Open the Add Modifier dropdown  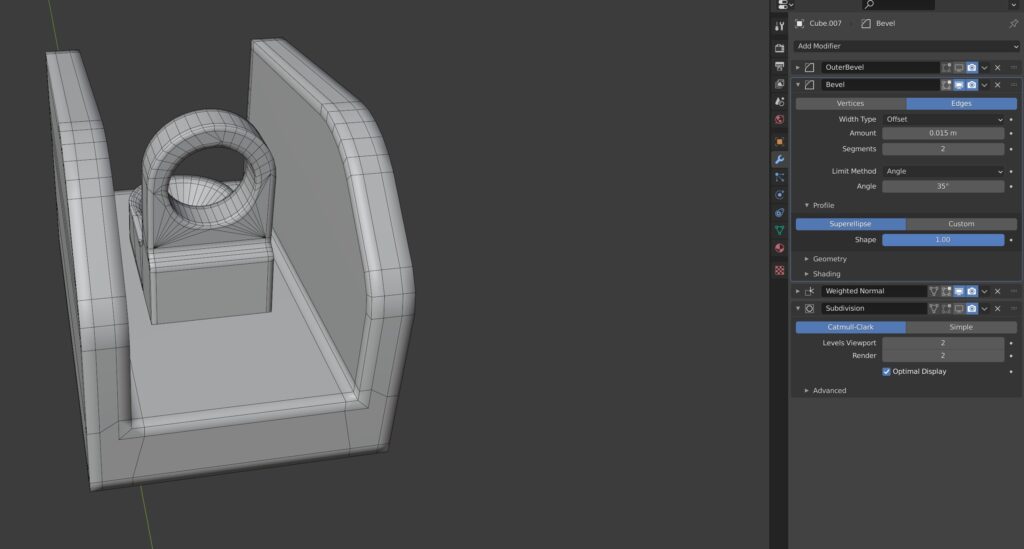coord(906,46)
